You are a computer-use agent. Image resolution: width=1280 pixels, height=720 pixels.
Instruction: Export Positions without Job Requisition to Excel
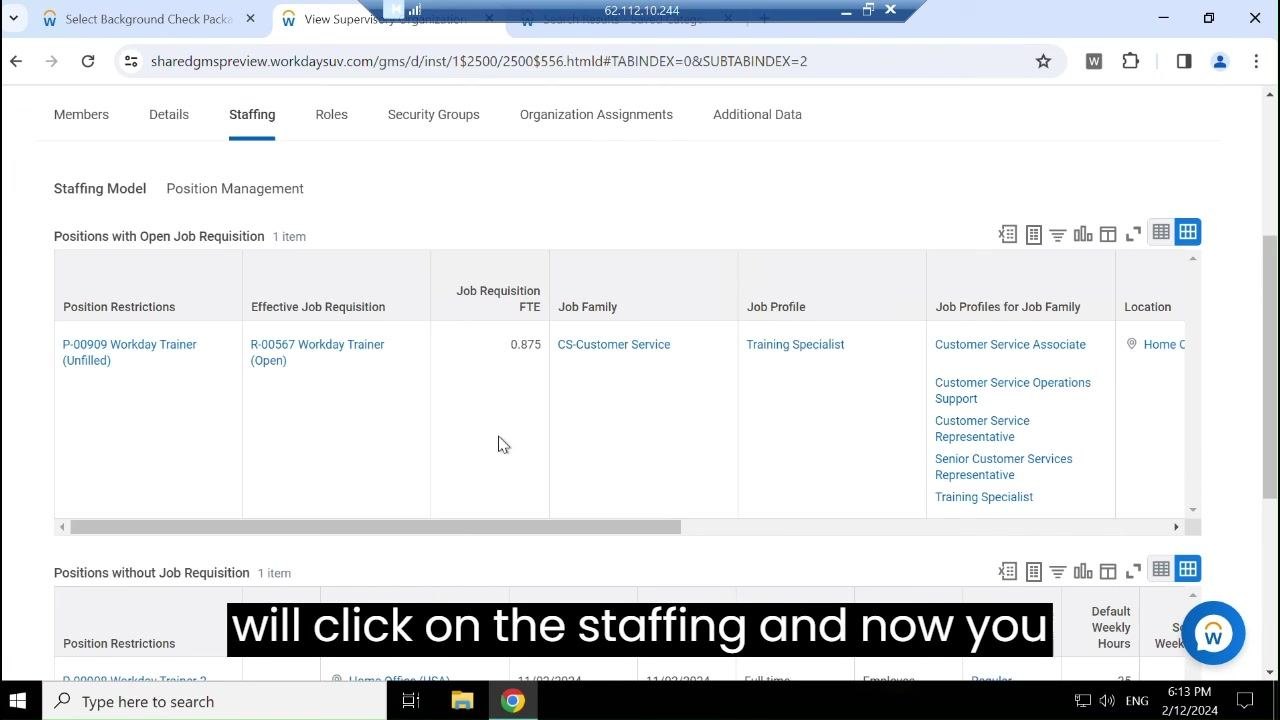click(1007, 572)
